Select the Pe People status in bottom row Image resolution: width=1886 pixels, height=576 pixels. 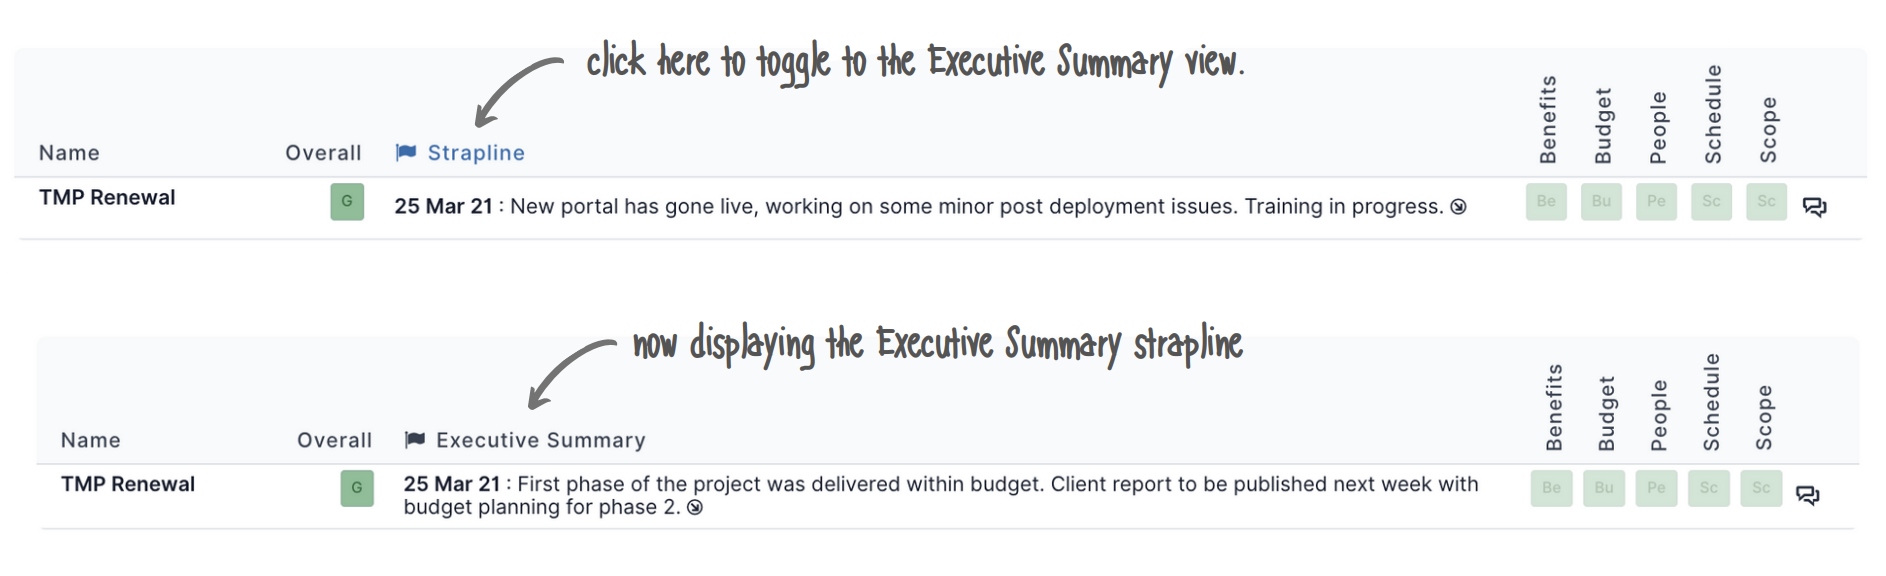coord(1656,488)
